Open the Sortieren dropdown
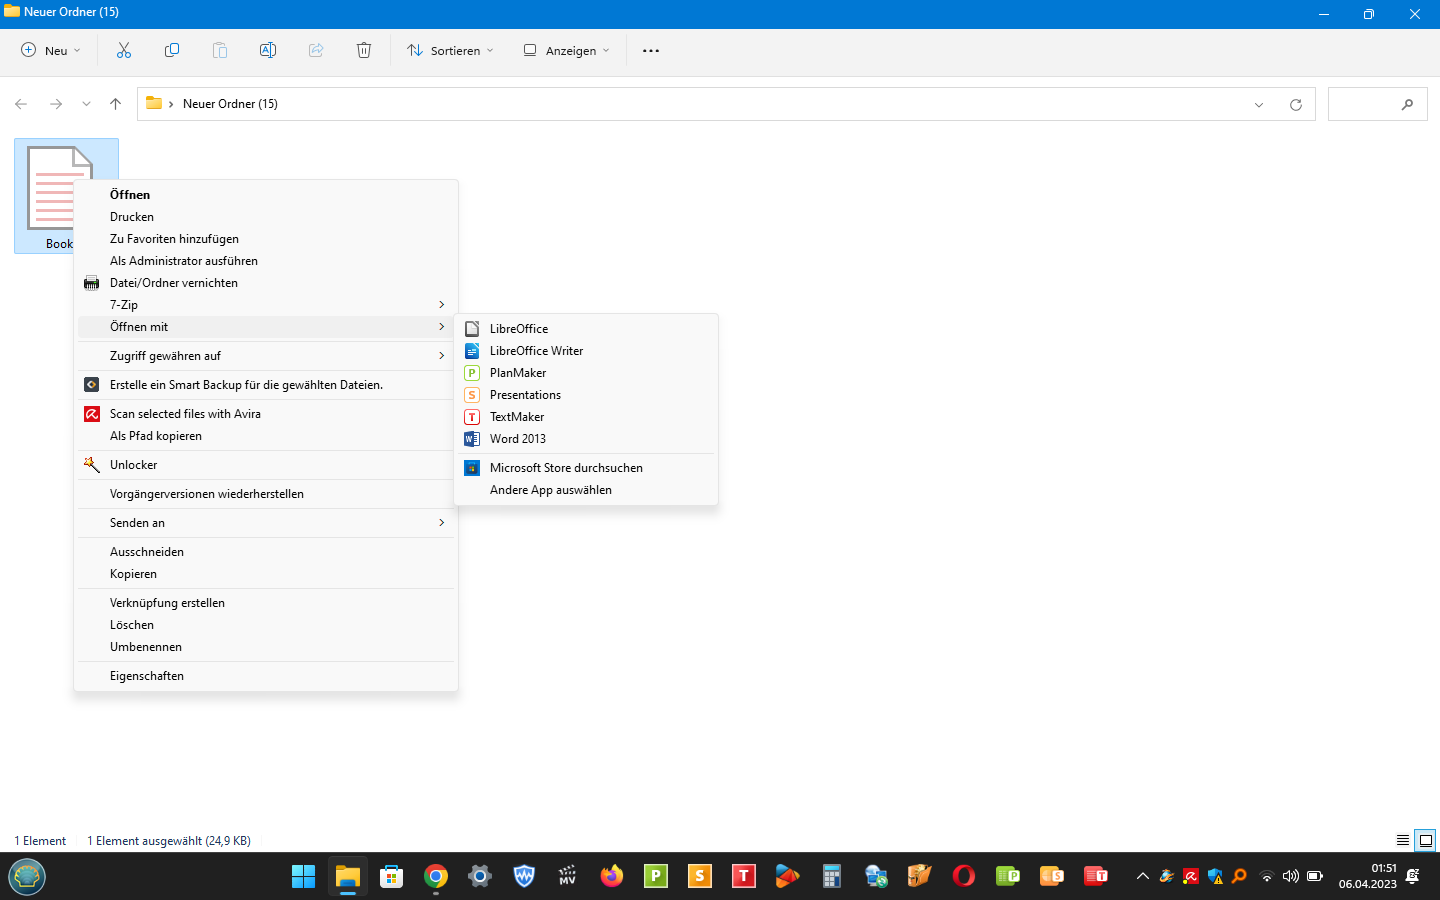1440x900 pixels. 450,50
